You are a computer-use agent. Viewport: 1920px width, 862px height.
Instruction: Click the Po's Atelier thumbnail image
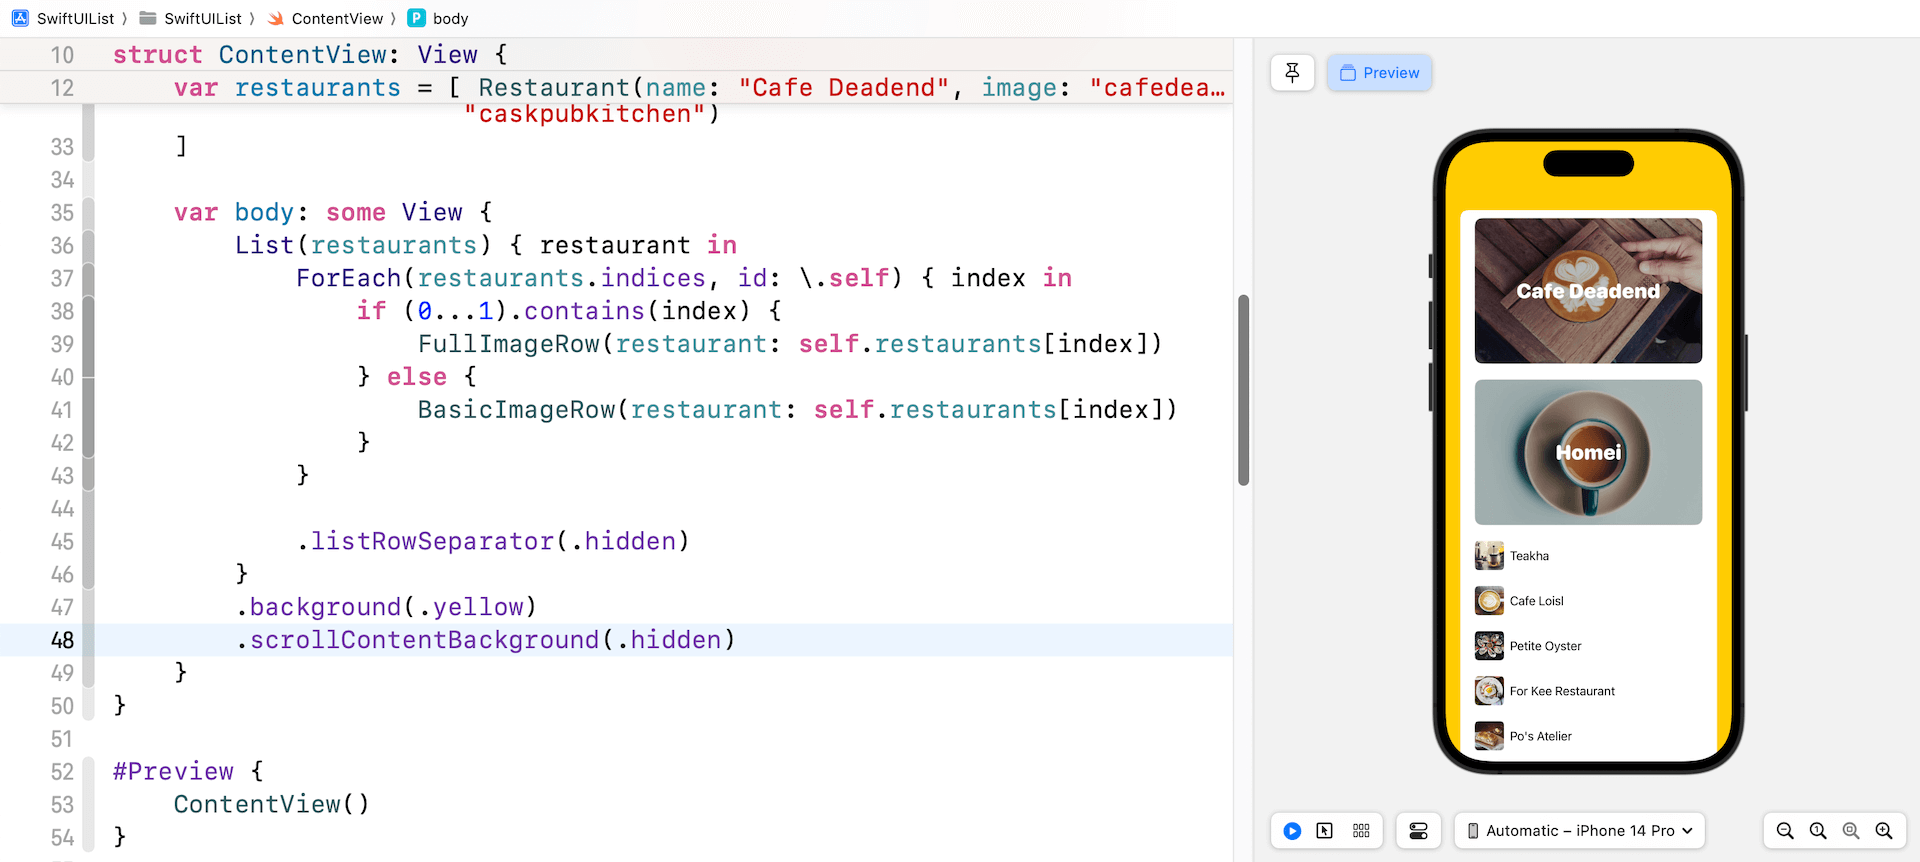click(x=1489, y=736)
